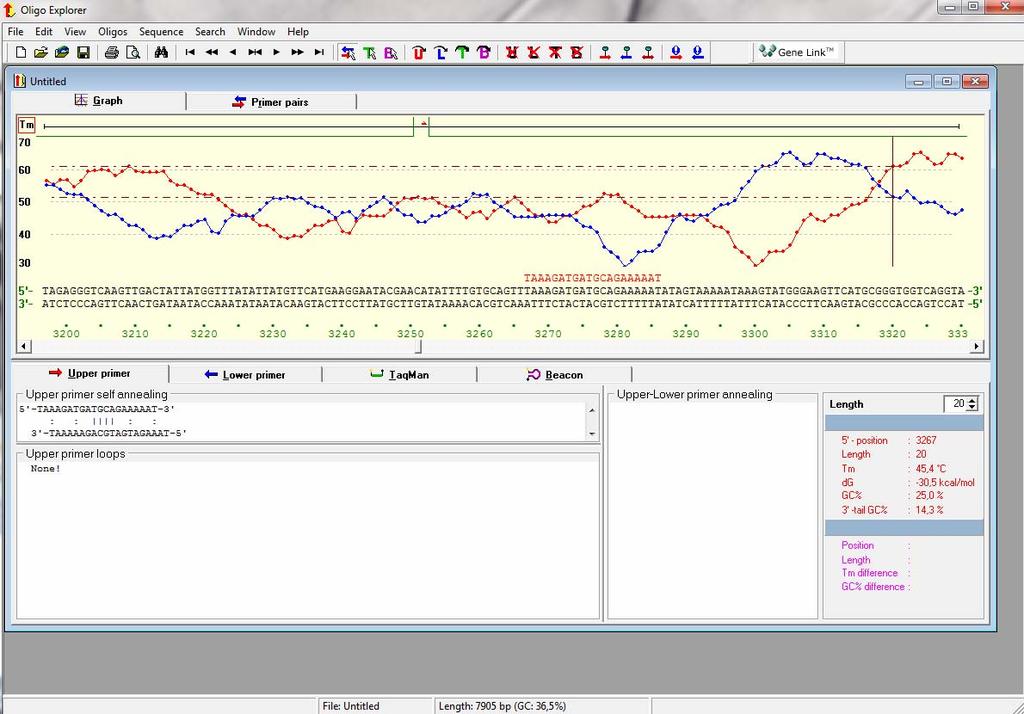Click the sequence scrollbar left arrow
Viewport: 1024px width, 714px height.
click(x=24, y=346)
